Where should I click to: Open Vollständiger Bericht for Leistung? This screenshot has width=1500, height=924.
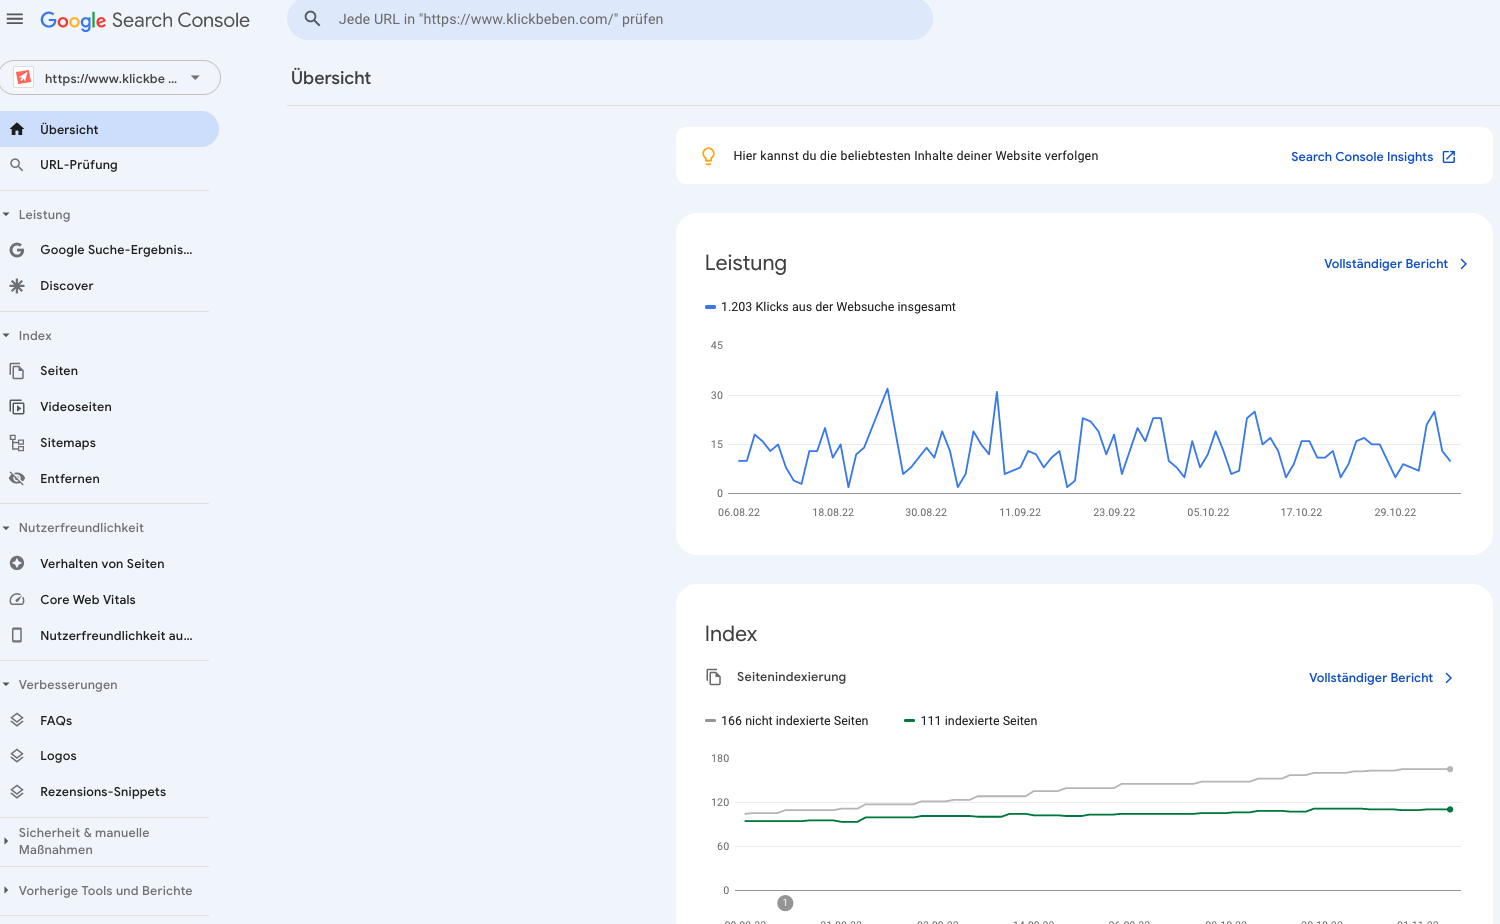pos(1386,264)
